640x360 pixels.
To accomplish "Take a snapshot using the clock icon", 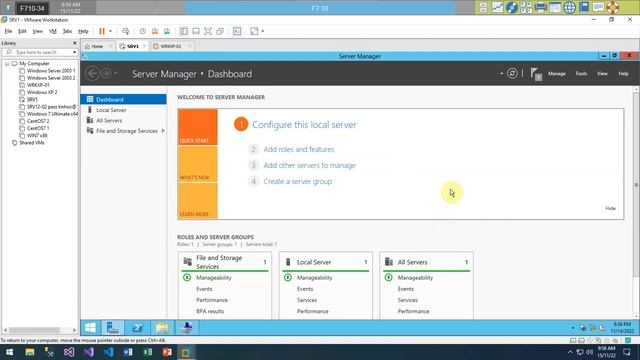I will click(x=142, y=31).
